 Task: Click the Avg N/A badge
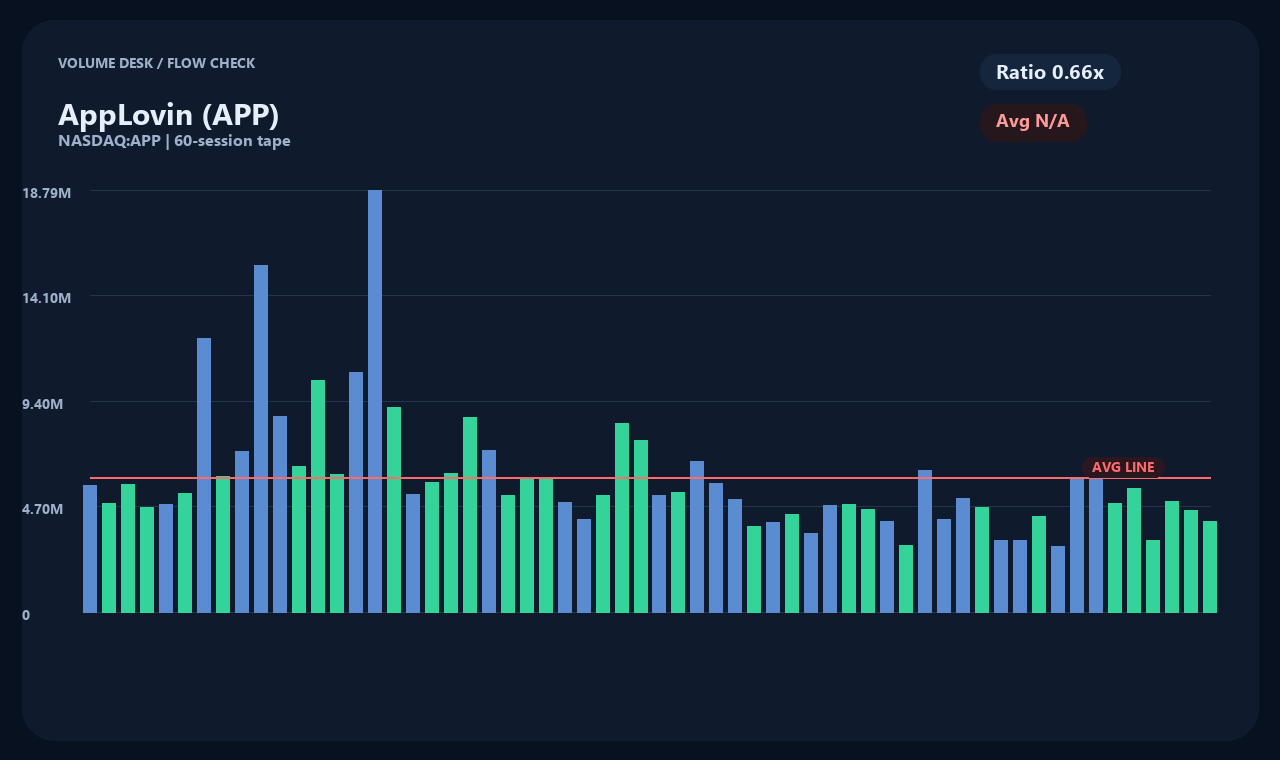1034,122
